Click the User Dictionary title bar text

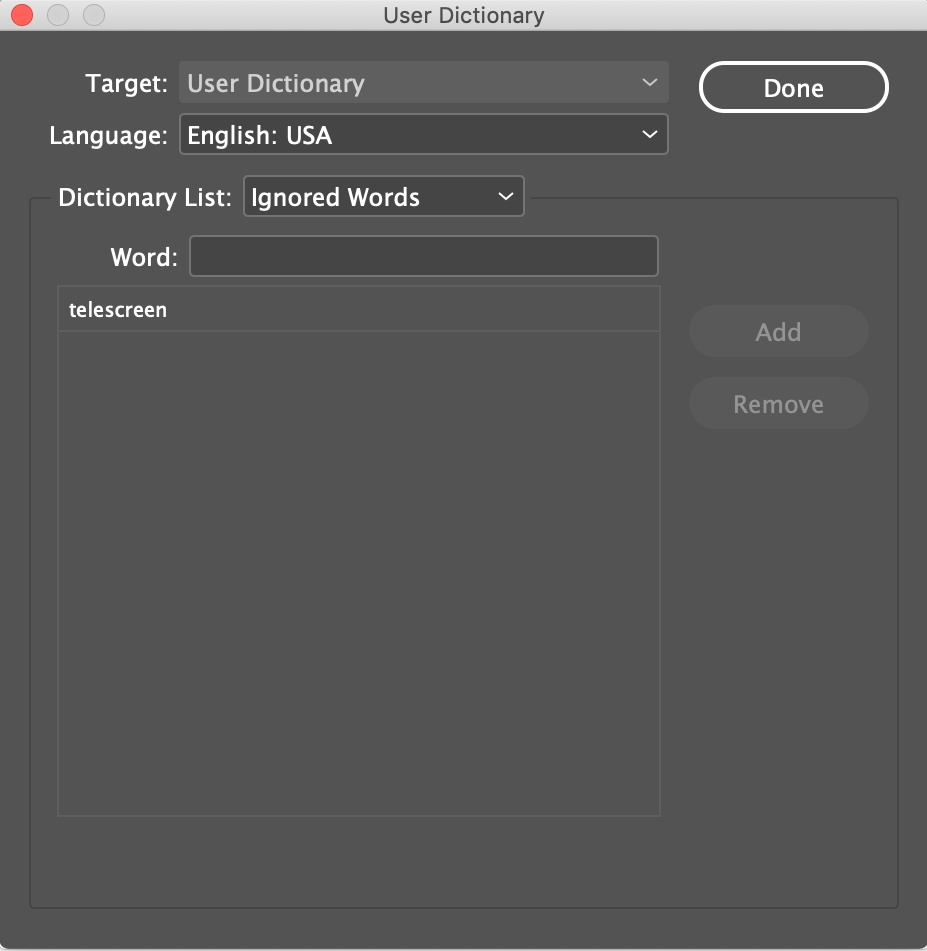463,15
